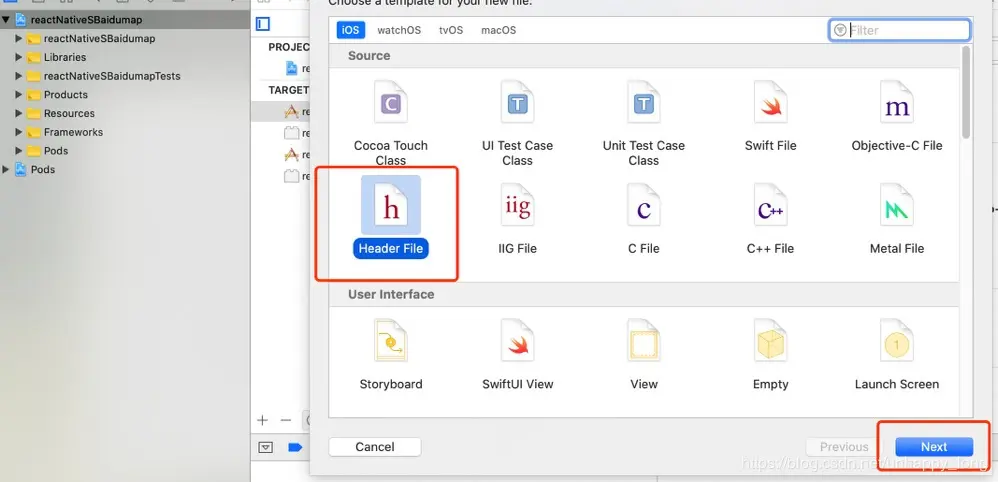The width and height of the screenshot is (998, 482).
Task: Switch to the iOS platform tab
Action: [x=350, y=30]
